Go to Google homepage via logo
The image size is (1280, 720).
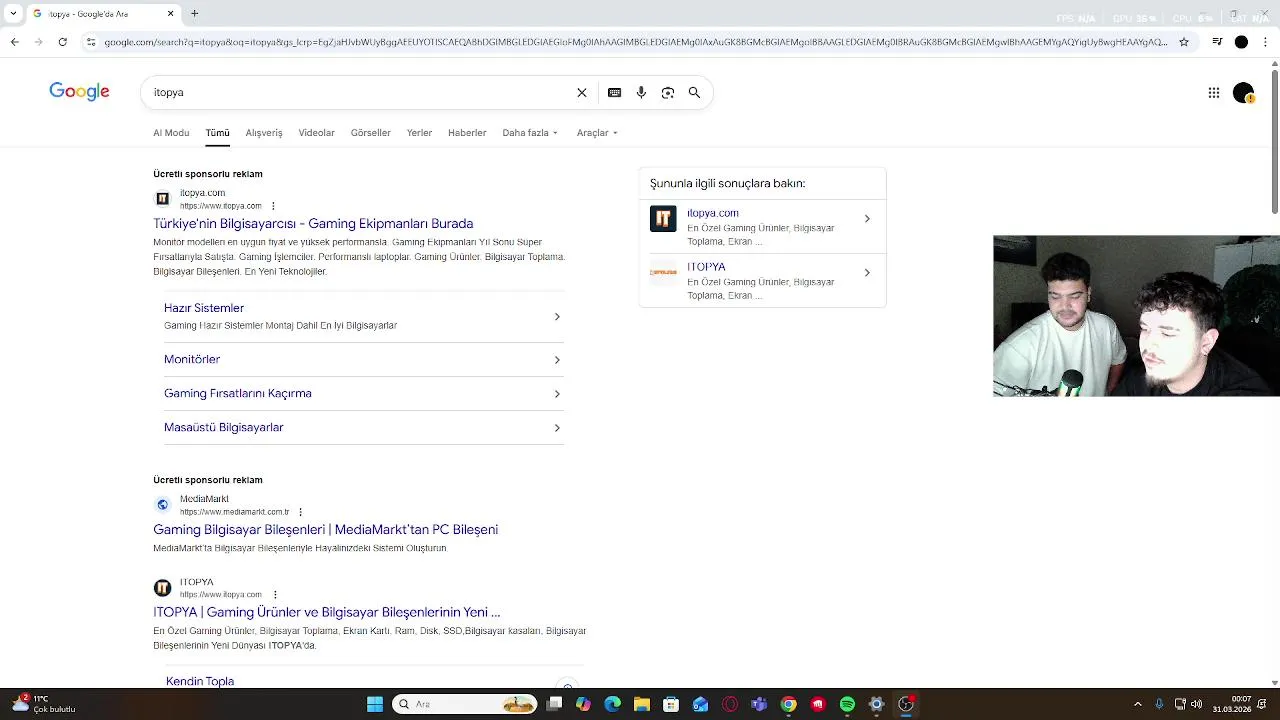(79, 92)
